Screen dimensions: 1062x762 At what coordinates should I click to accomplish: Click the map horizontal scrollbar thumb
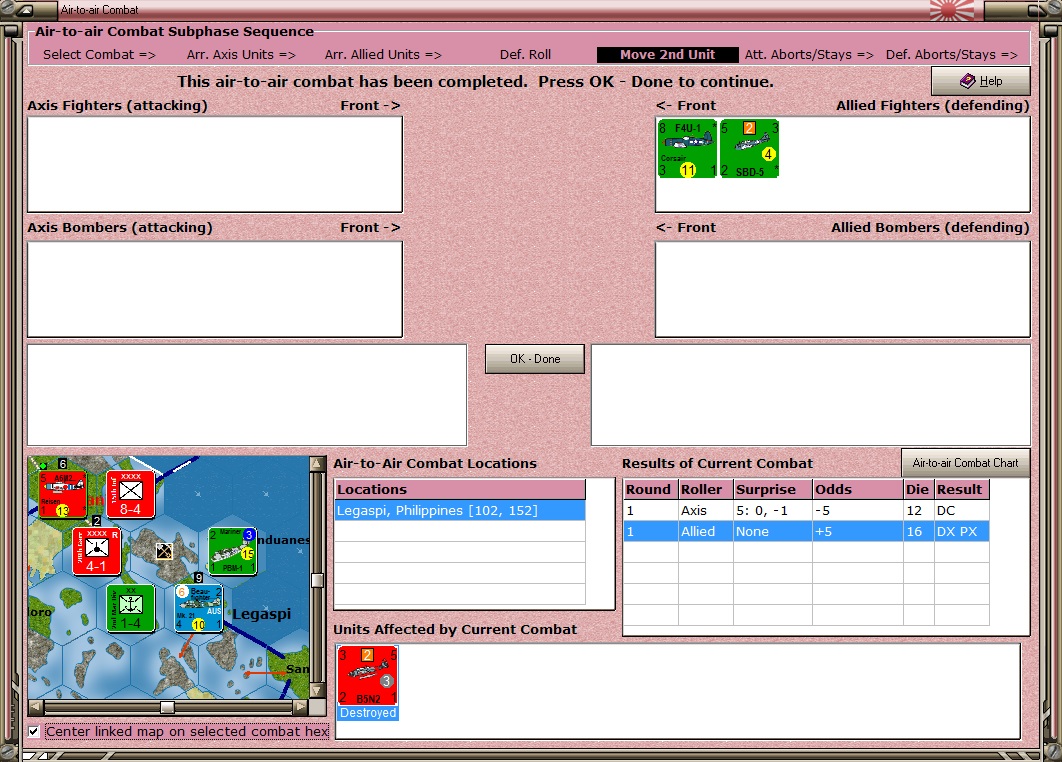[167, 707]
